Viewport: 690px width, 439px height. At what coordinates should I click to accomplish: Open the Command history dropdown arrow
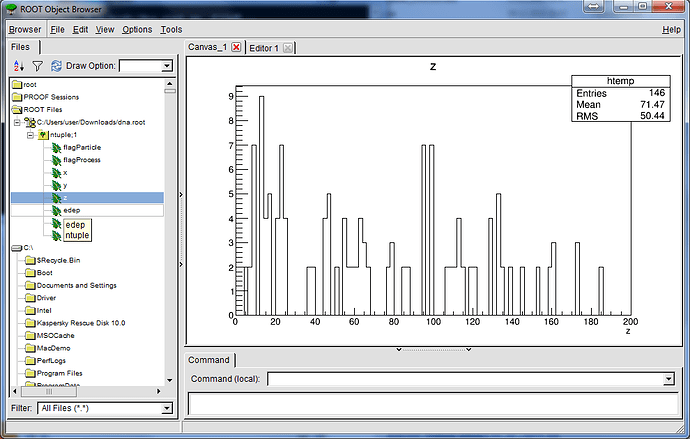pyautogui.click(x=669, y=380)
